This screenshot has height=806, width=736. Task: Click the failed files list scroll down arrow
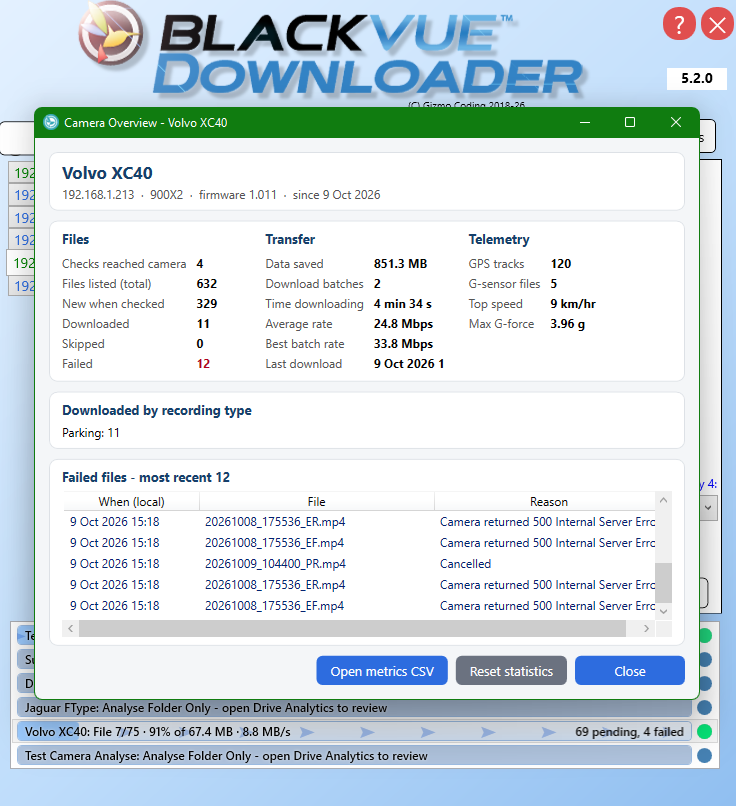pyautogui.click(x=664, y=611)
